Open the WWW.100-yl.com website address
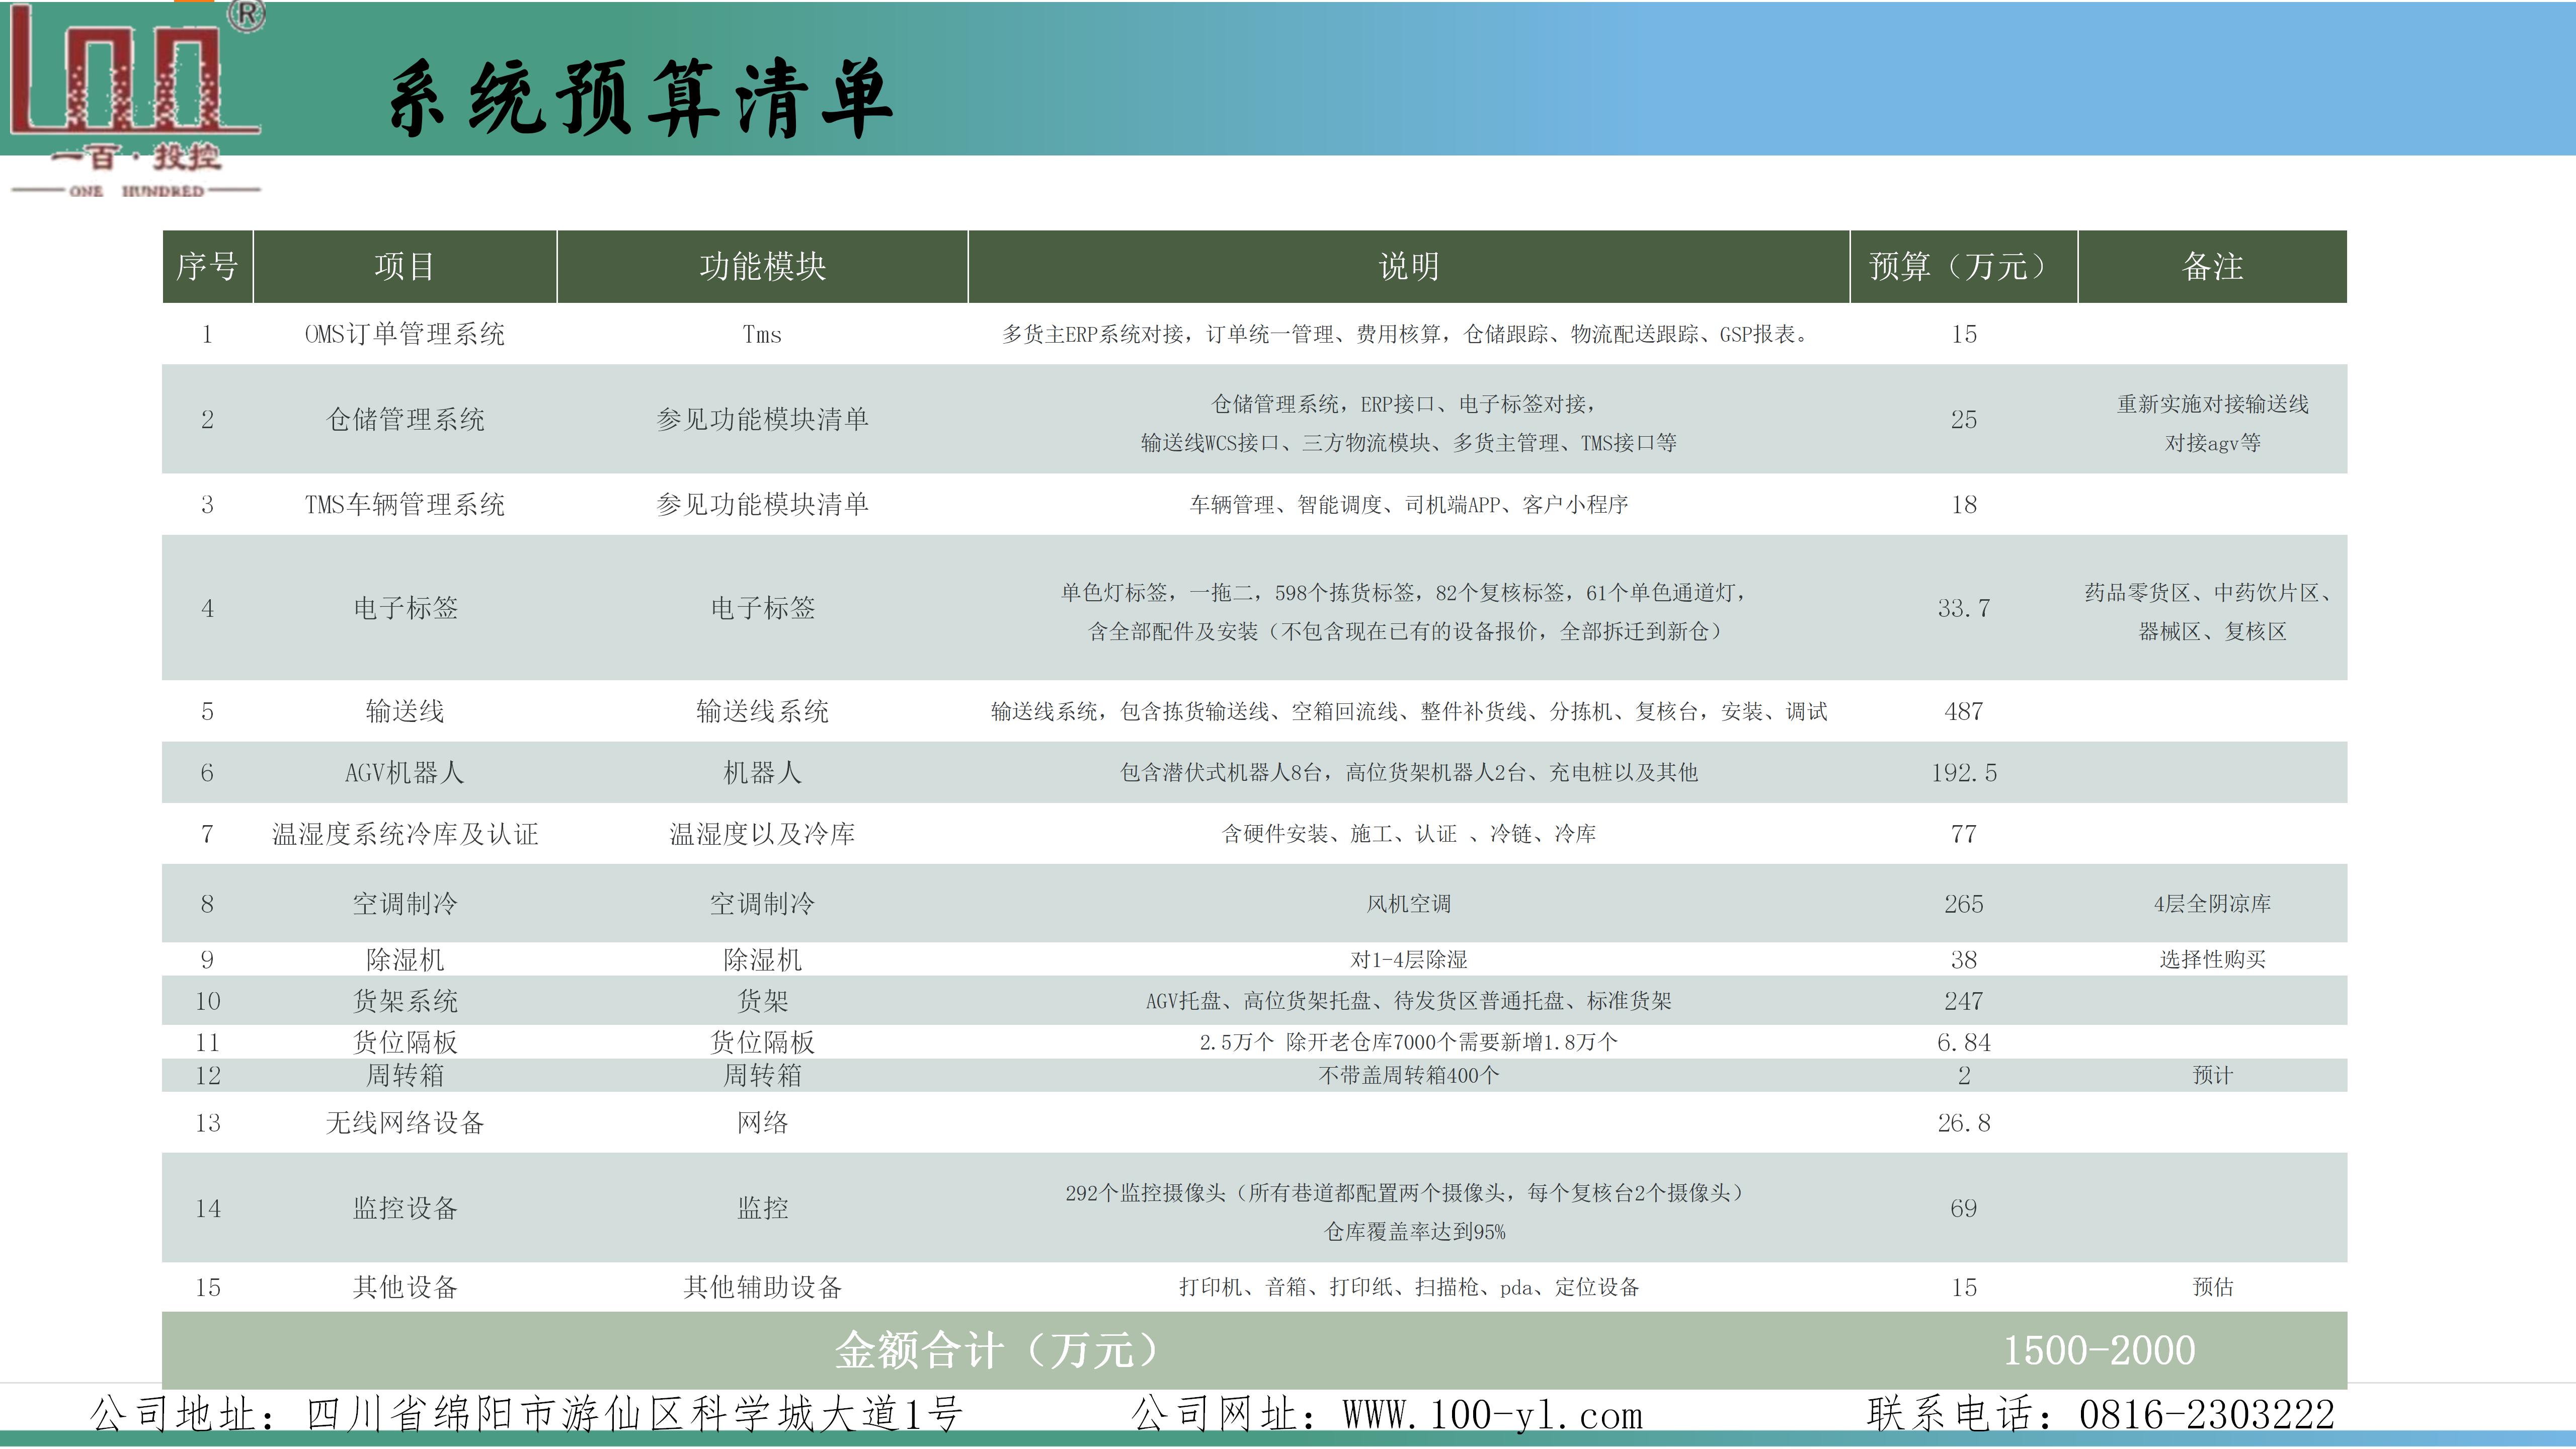The width and height of the screenshot is (2576, 1449). pos(1492,1415)
